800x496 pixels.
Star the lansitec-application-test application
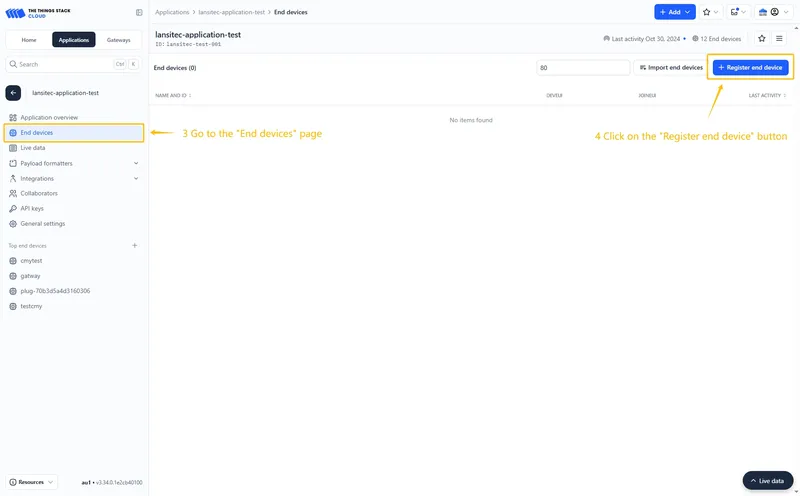pyautogui.click(x=762, y=38)
